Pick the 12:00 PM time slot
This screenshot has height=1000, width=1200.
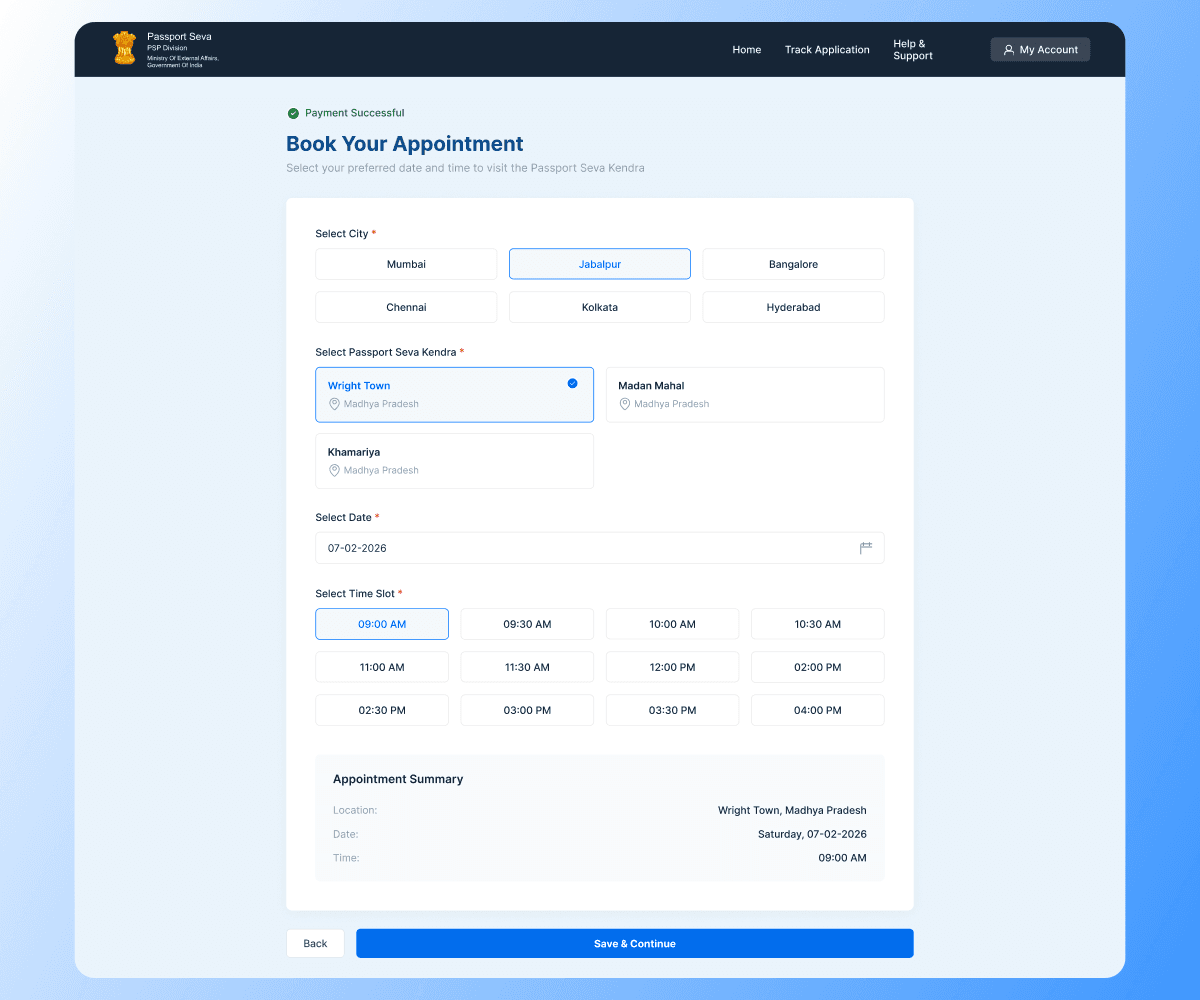tap(673, 667)
